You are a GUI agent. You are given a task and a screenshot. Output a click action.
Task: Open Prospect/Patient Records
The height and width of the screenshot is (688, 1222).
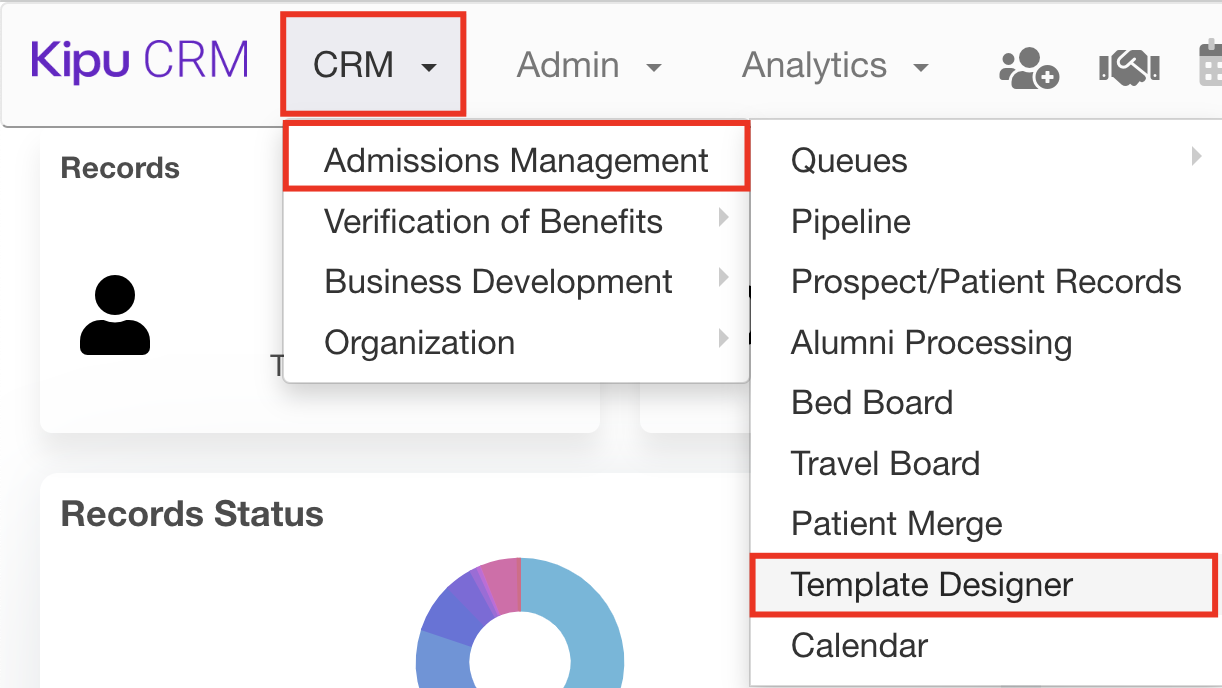pos(986,282)
